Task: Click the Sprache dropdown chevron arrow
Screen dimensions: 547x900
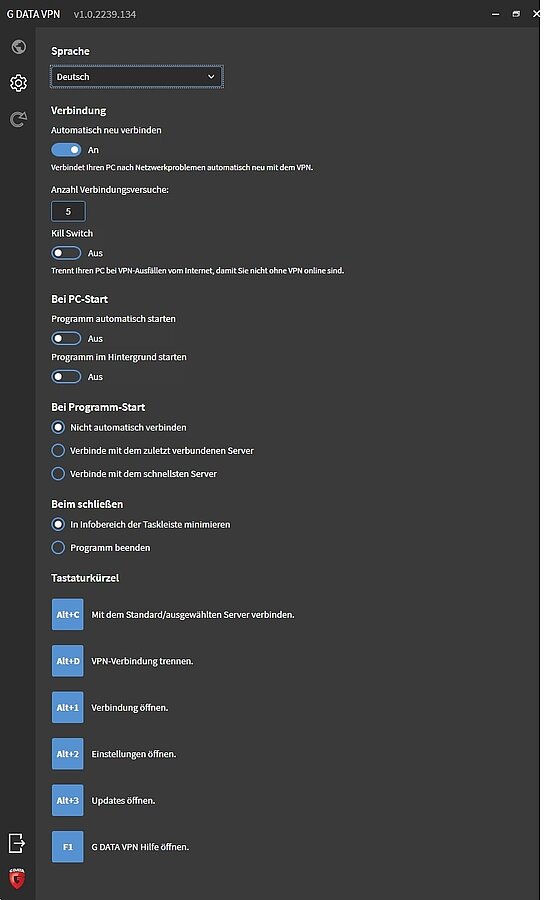Action: click(211, 77)
